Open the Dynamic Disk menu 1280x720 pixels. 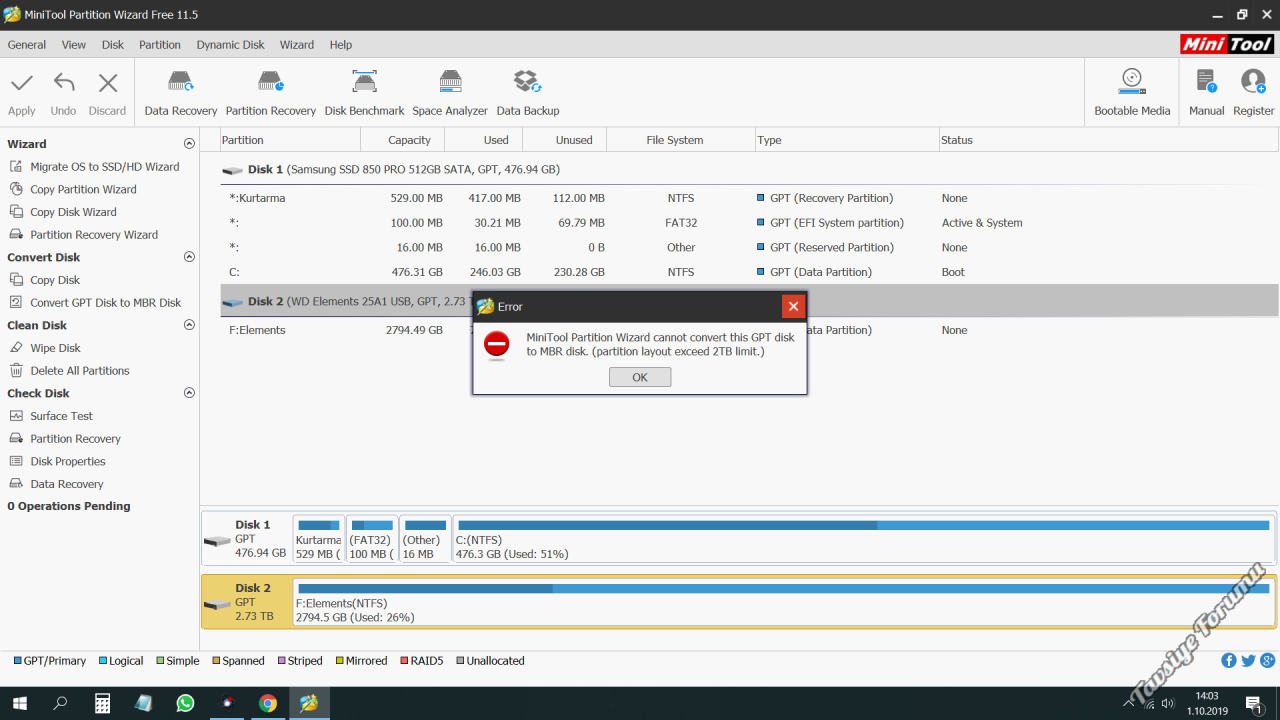pyautogui.click(x=230, y=45)
